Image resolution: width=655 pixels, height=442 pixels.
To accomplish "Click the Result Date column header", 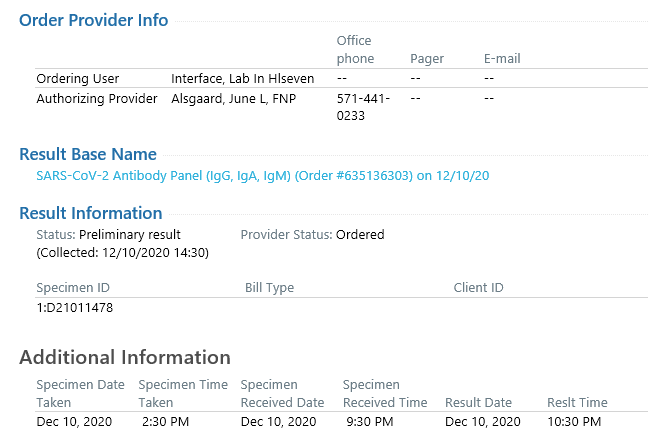I will [478, 402].
